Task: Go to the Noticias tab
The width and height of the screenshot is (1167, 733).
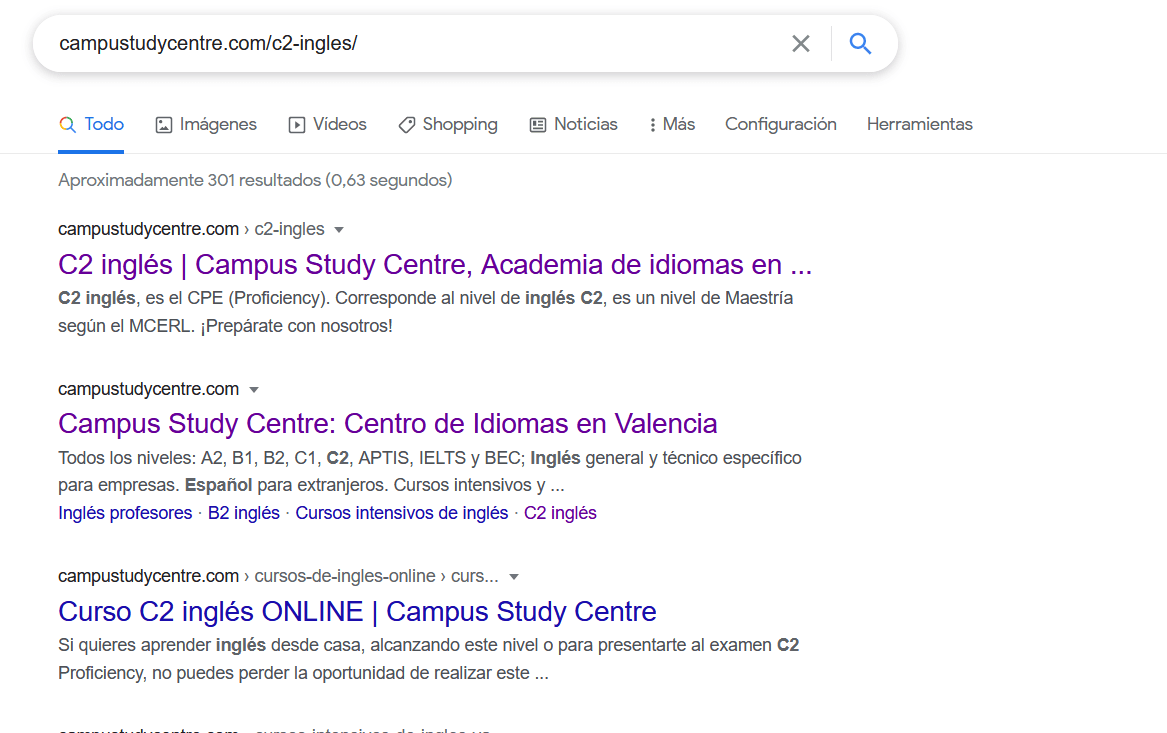Action: (x=574, y=124)
